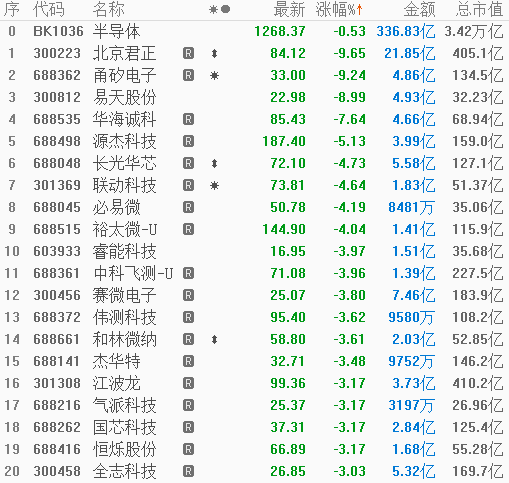This screenshot has width=509, height=483.
Task: Click the R badge for 杰华特
Action: pos(188,361)
